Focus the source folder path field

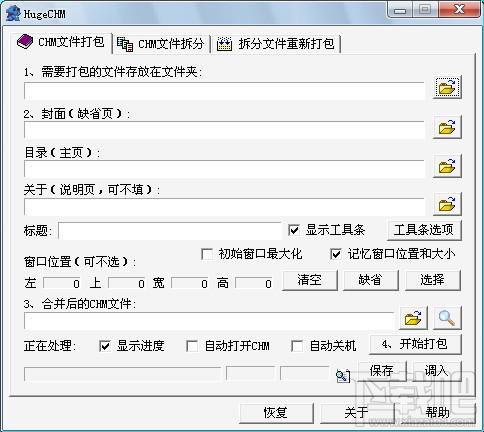(224, 91)
